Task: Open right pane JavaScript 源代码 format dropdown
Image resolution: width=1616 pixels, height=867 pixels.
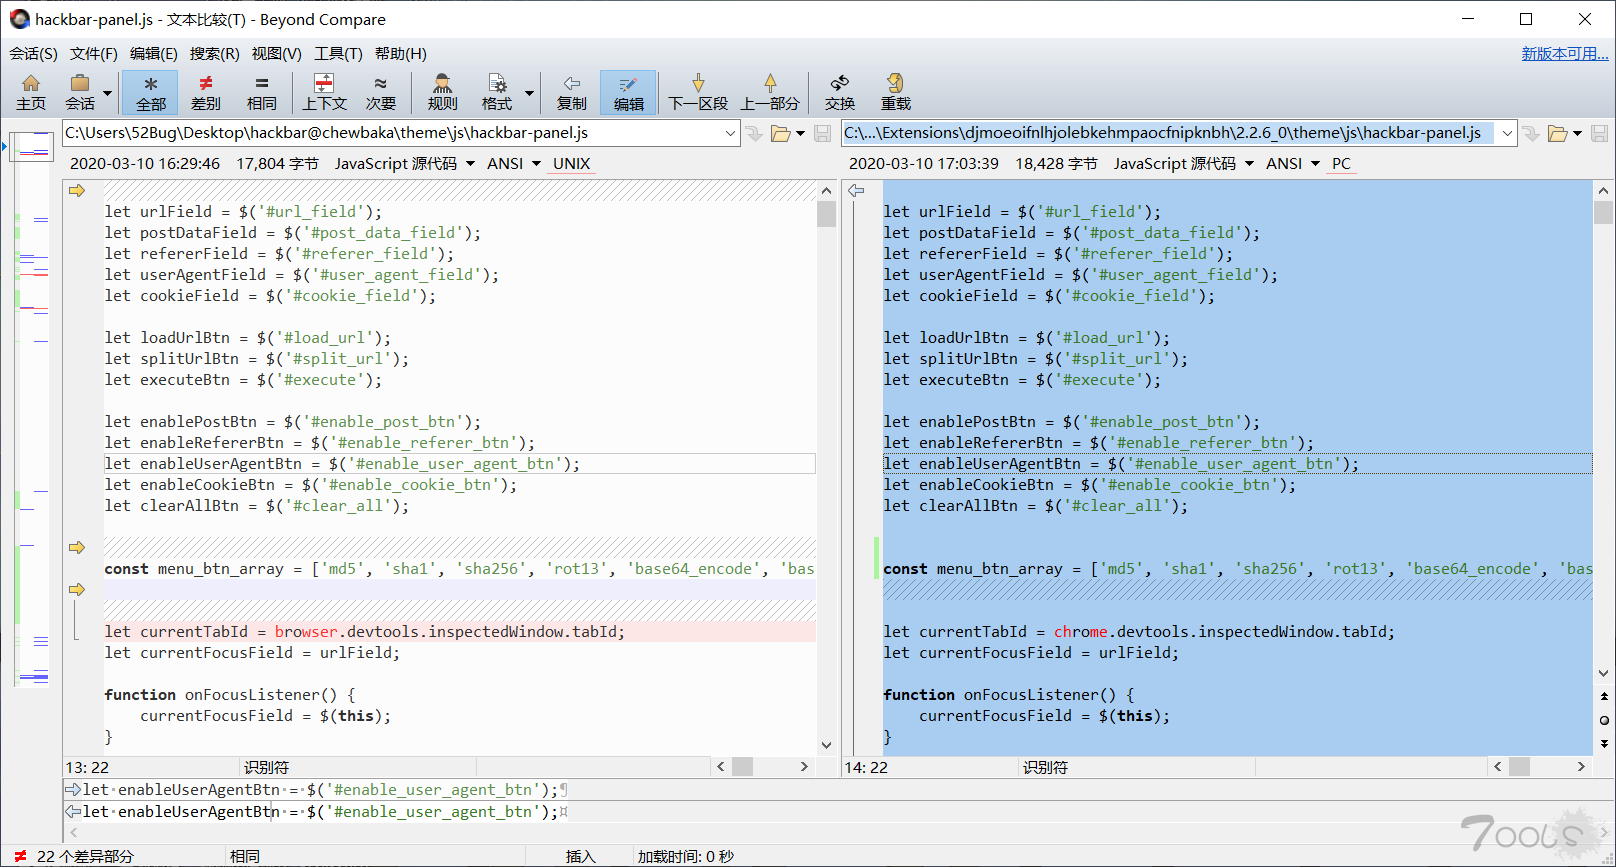Action: coord(1183,163)
